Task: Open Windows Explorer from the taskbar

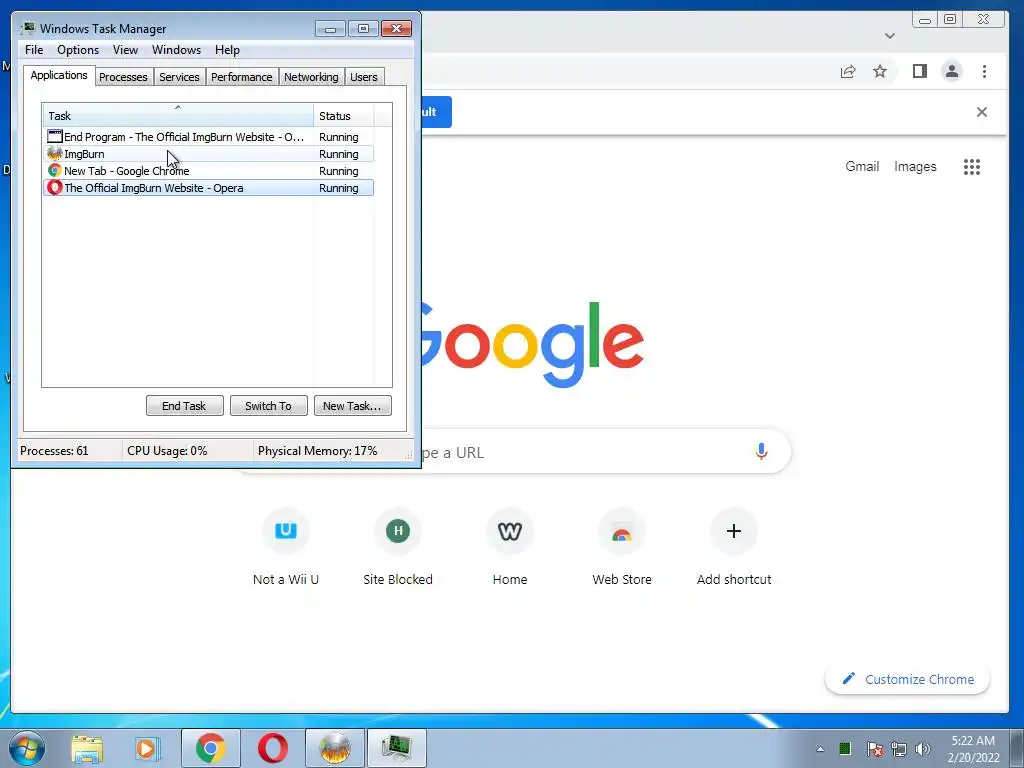Action: [x=88, y=748]
